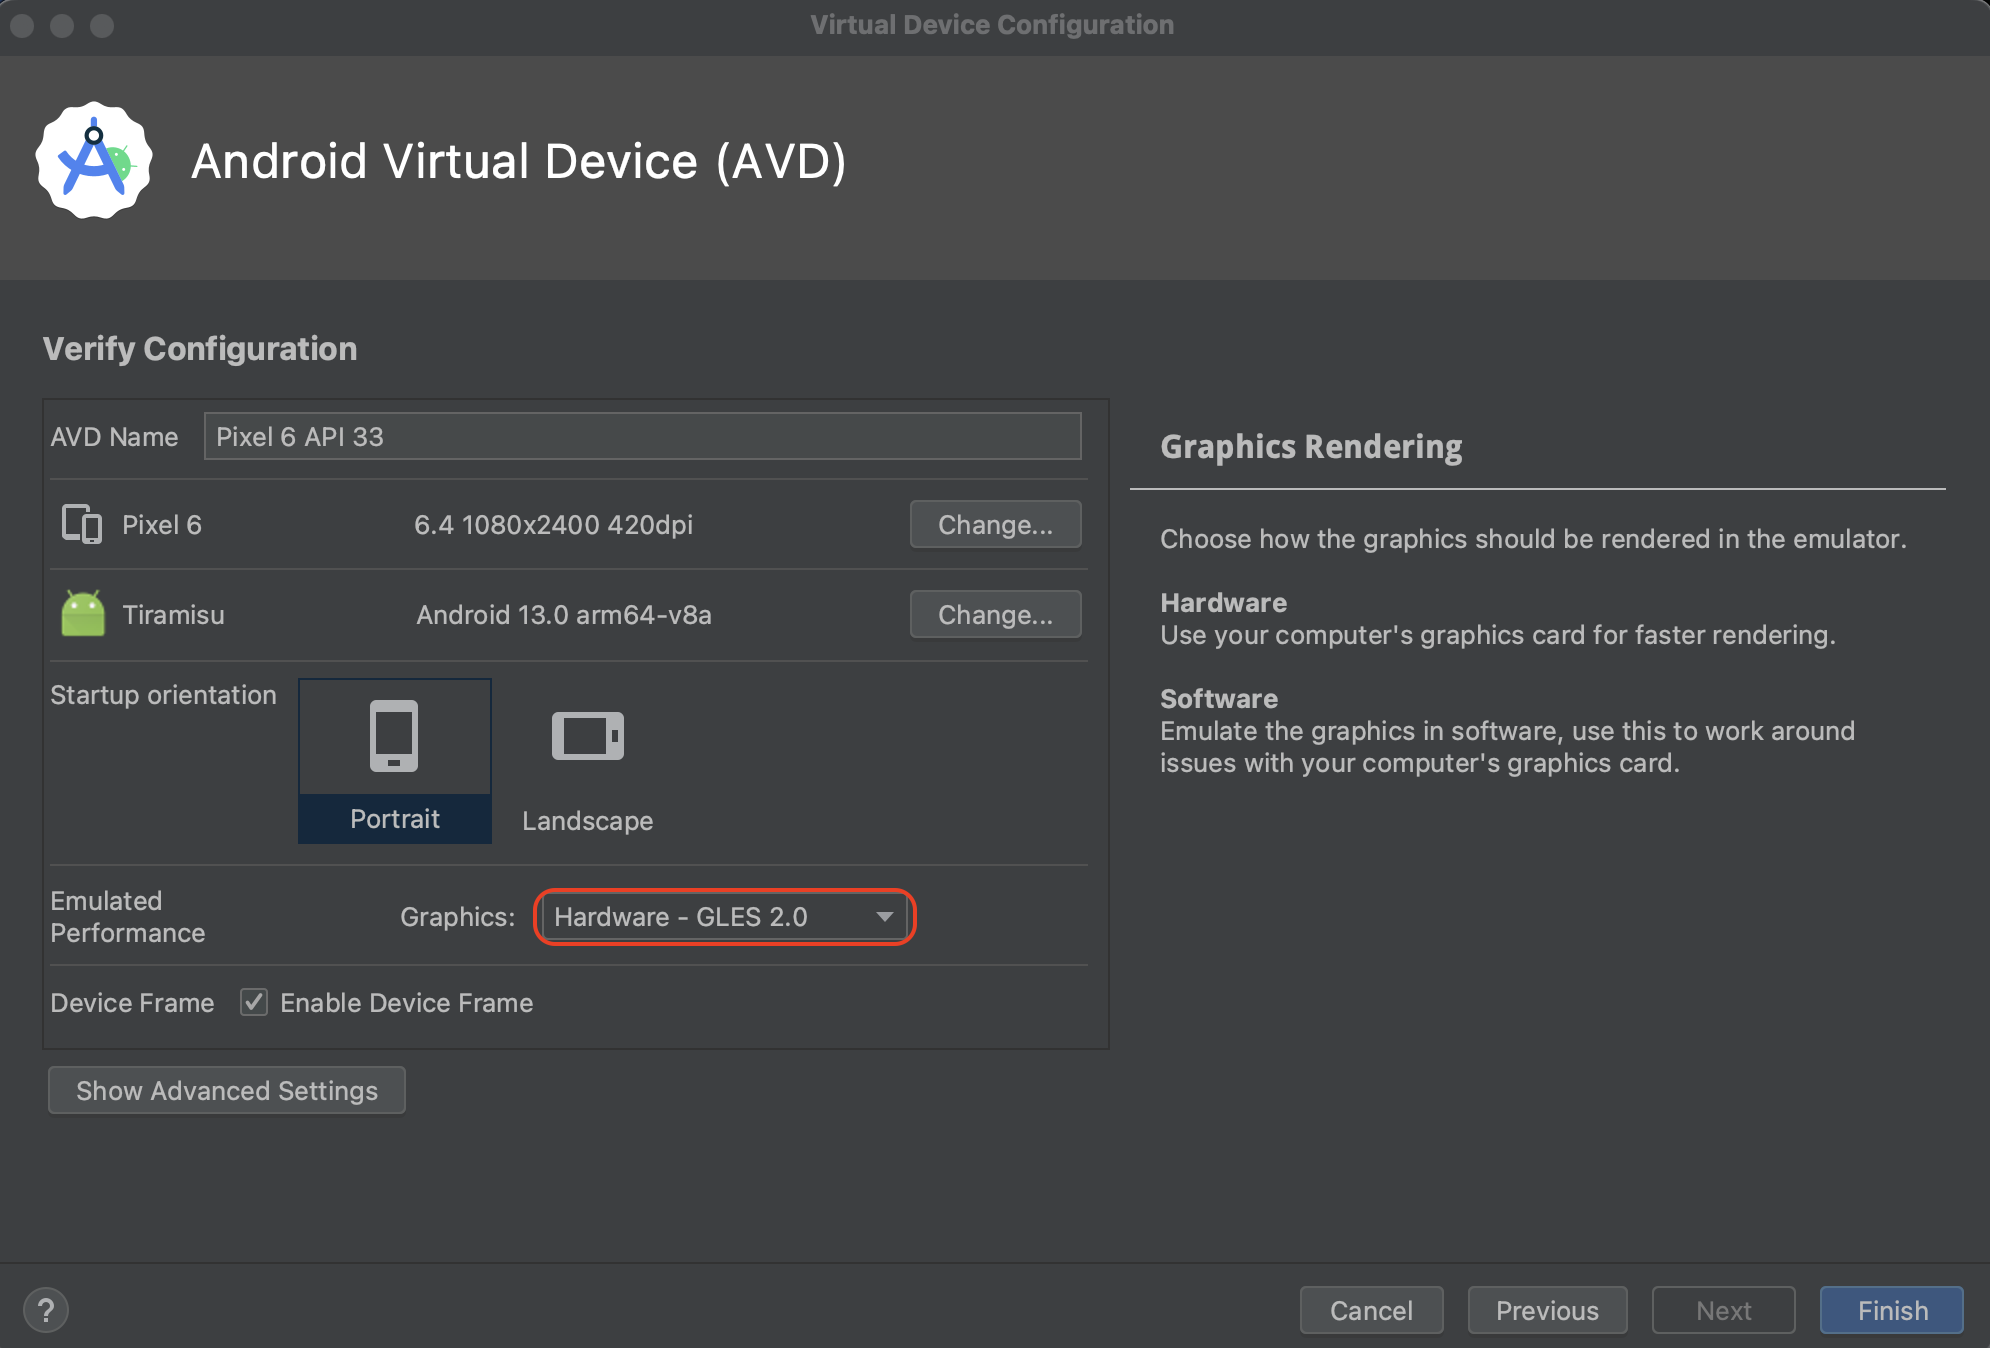1990x1348 pixels.
Task: Change the Tiramisu system image
Action: point(995,614)
